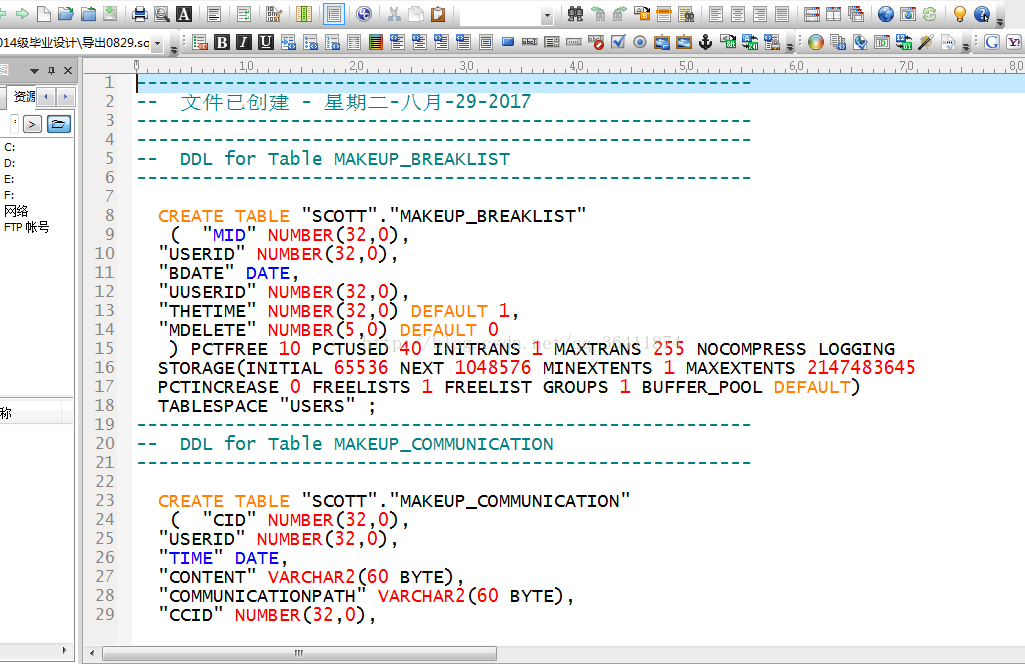Open the empty find combo box dropdown arrow

coord(547,15)
